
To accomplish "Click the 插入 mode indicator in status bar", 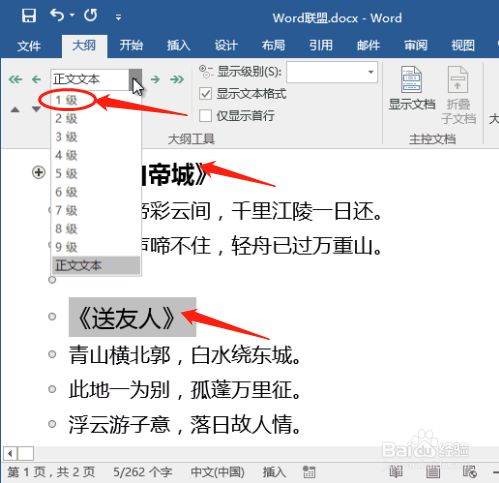I will tap(274, 472).
